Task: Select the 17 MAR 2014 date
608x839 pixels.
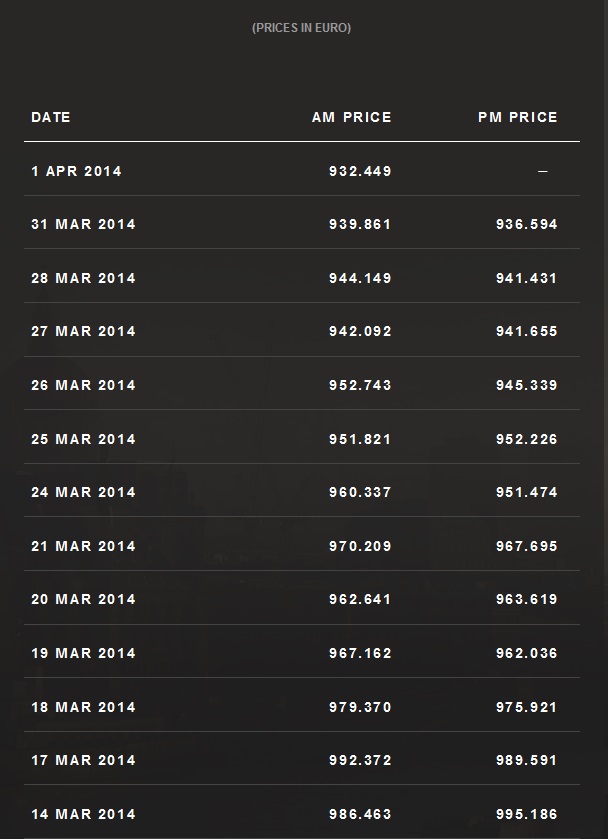Action: [x=83, y=760]
